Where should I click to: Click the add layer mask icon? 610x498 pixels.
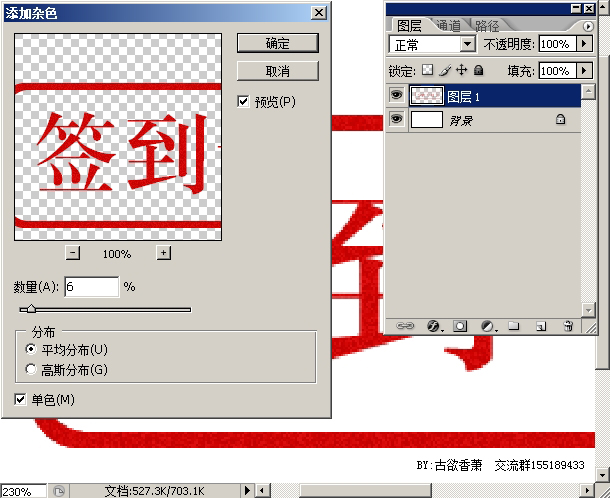click(460, 326)
